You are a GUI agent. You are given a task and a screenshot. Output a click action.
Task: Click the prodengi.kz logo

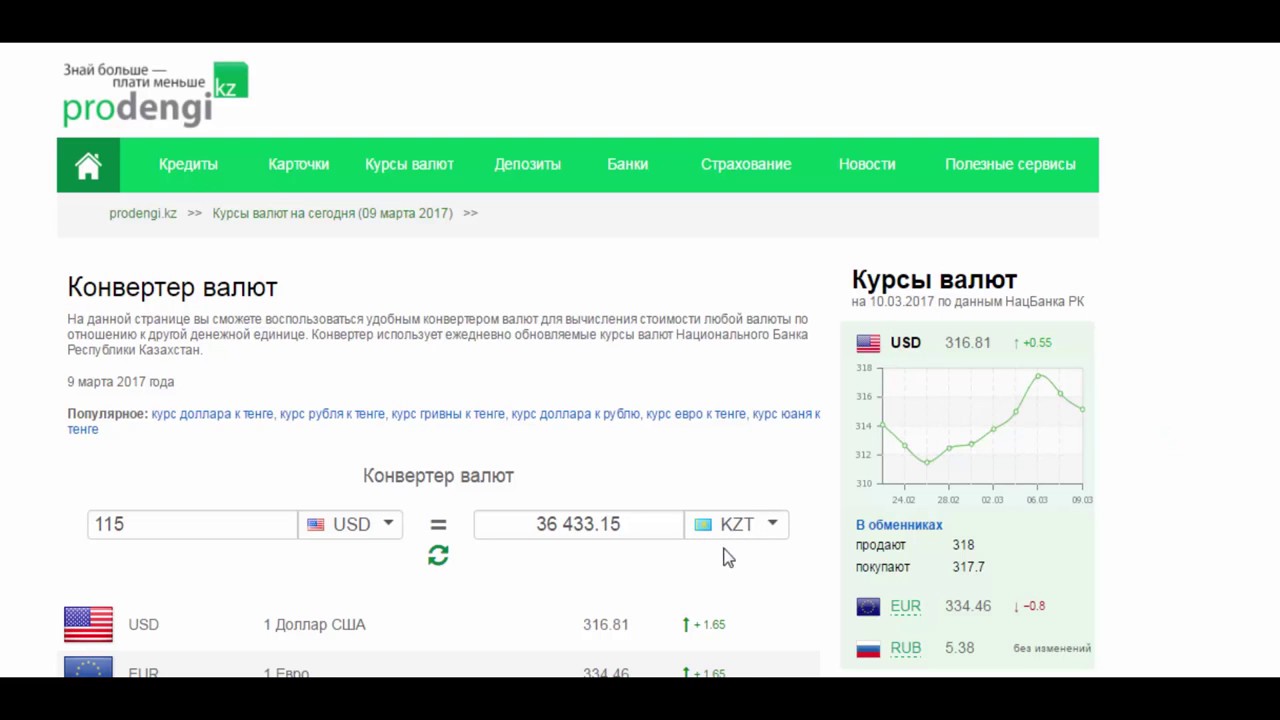(155, 94)
